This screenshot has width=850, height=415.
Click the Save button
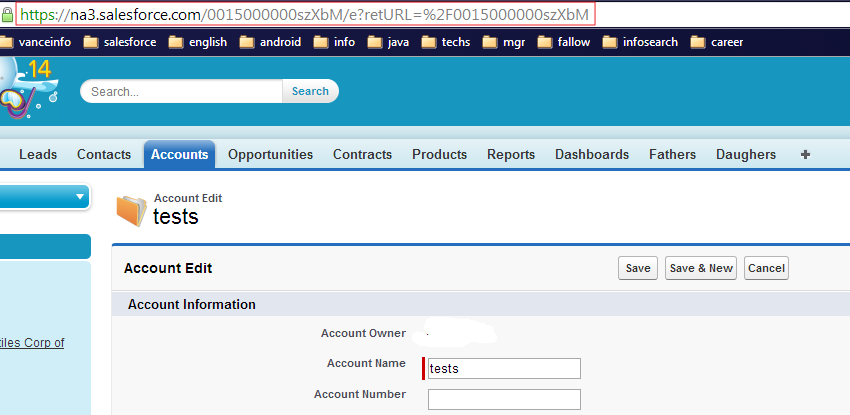[638, 268]
